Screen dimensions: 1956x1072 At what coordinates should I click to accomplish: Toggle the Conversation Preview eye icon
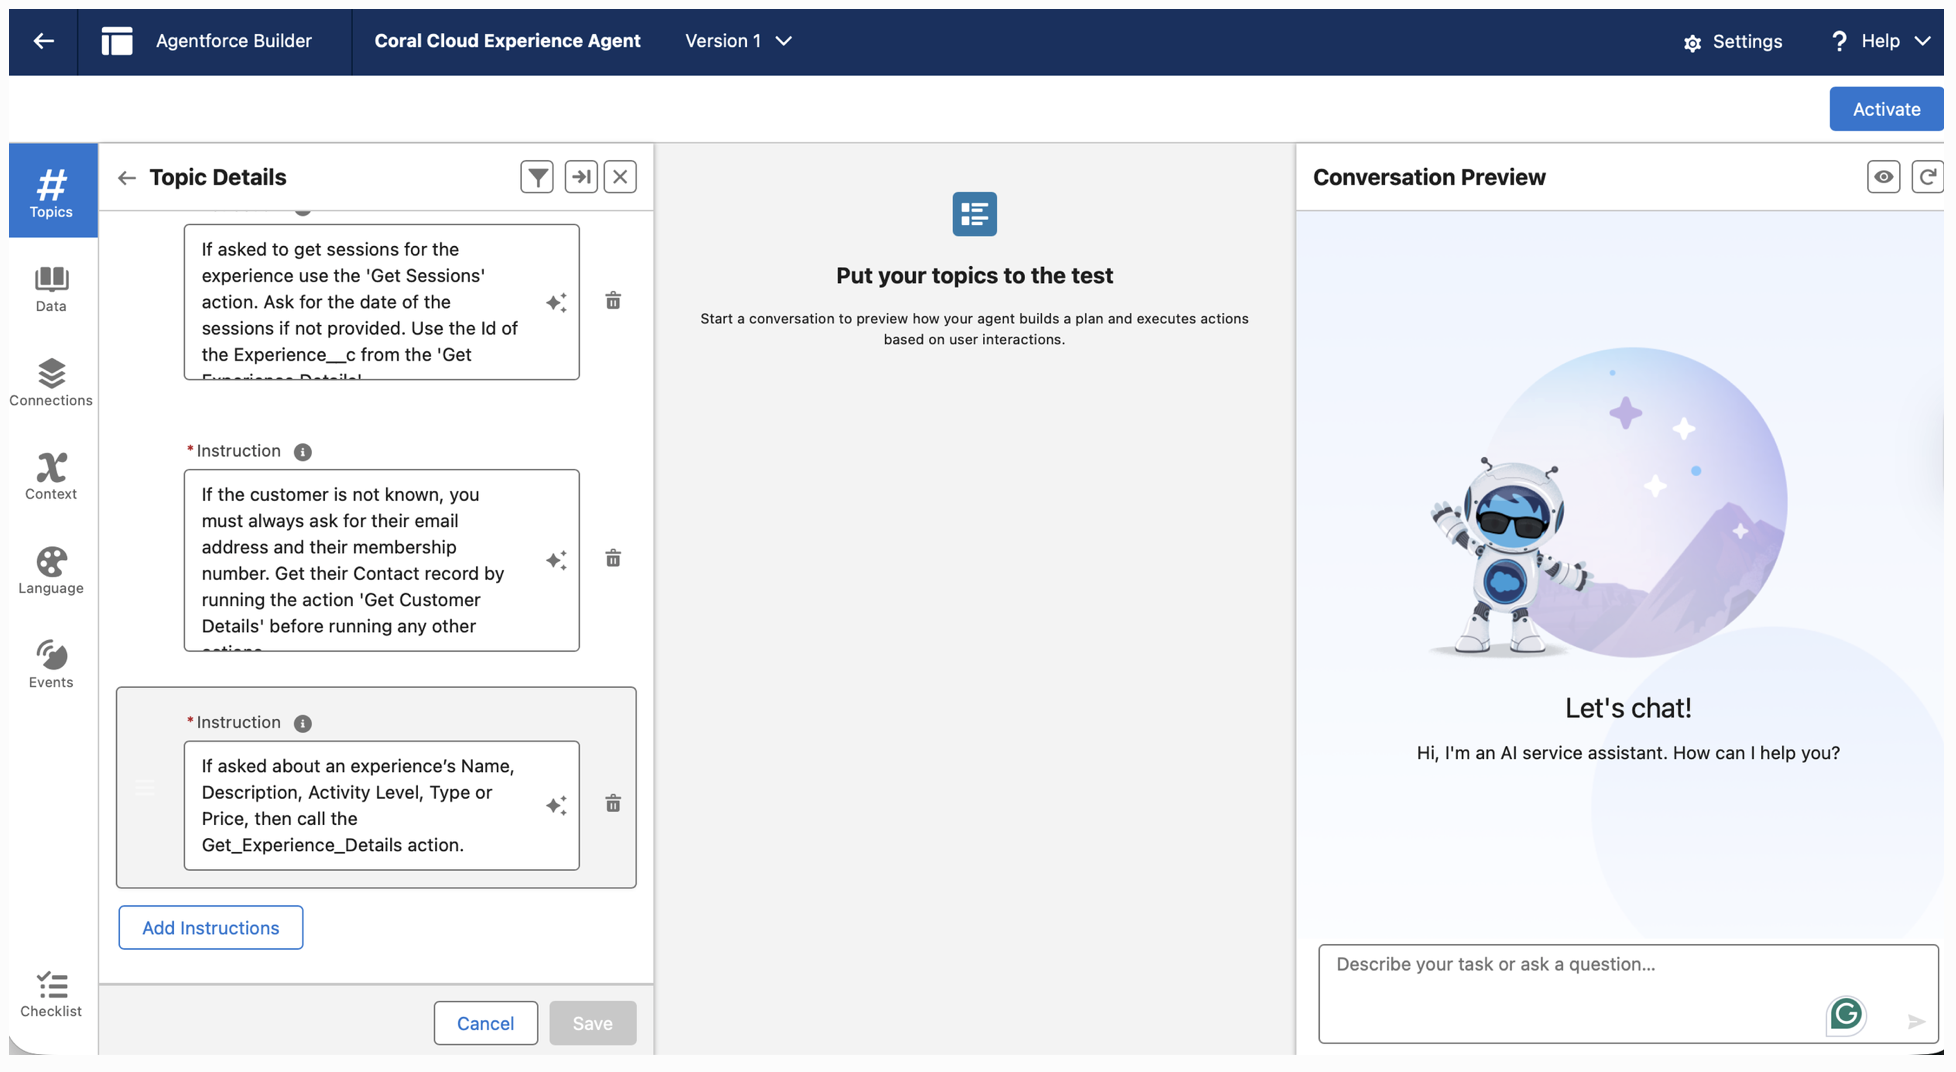1883,177
